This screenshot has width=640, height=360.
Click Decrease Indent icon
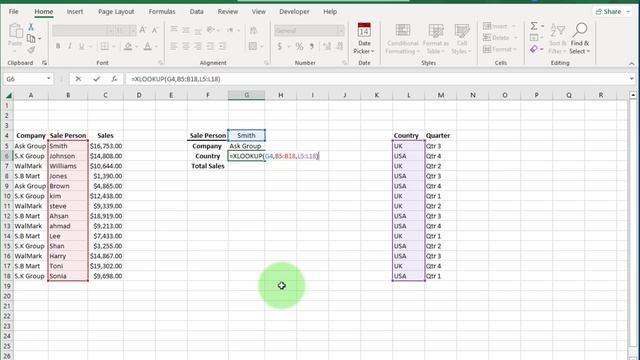[210, 46]
